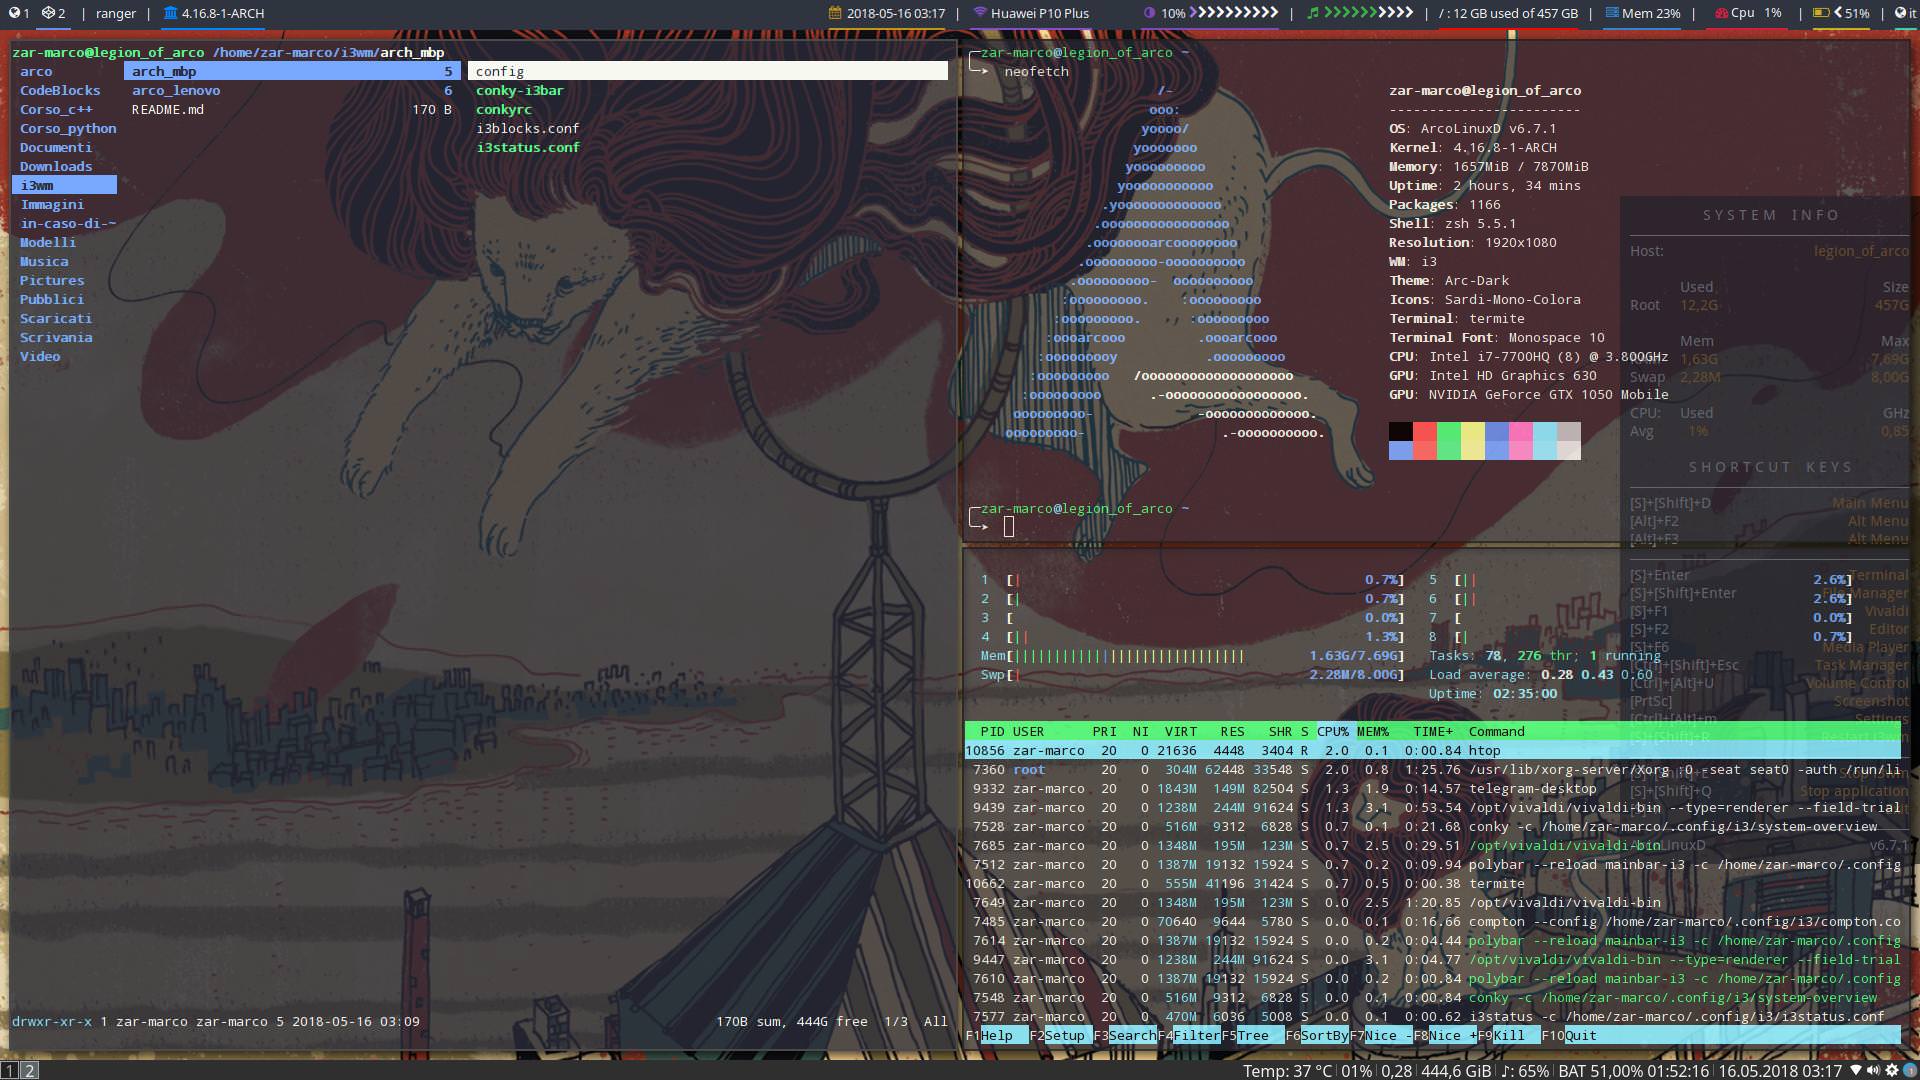
Task: Expand arco_lenovo directory in ranger
Action: (x=176, y=90)
